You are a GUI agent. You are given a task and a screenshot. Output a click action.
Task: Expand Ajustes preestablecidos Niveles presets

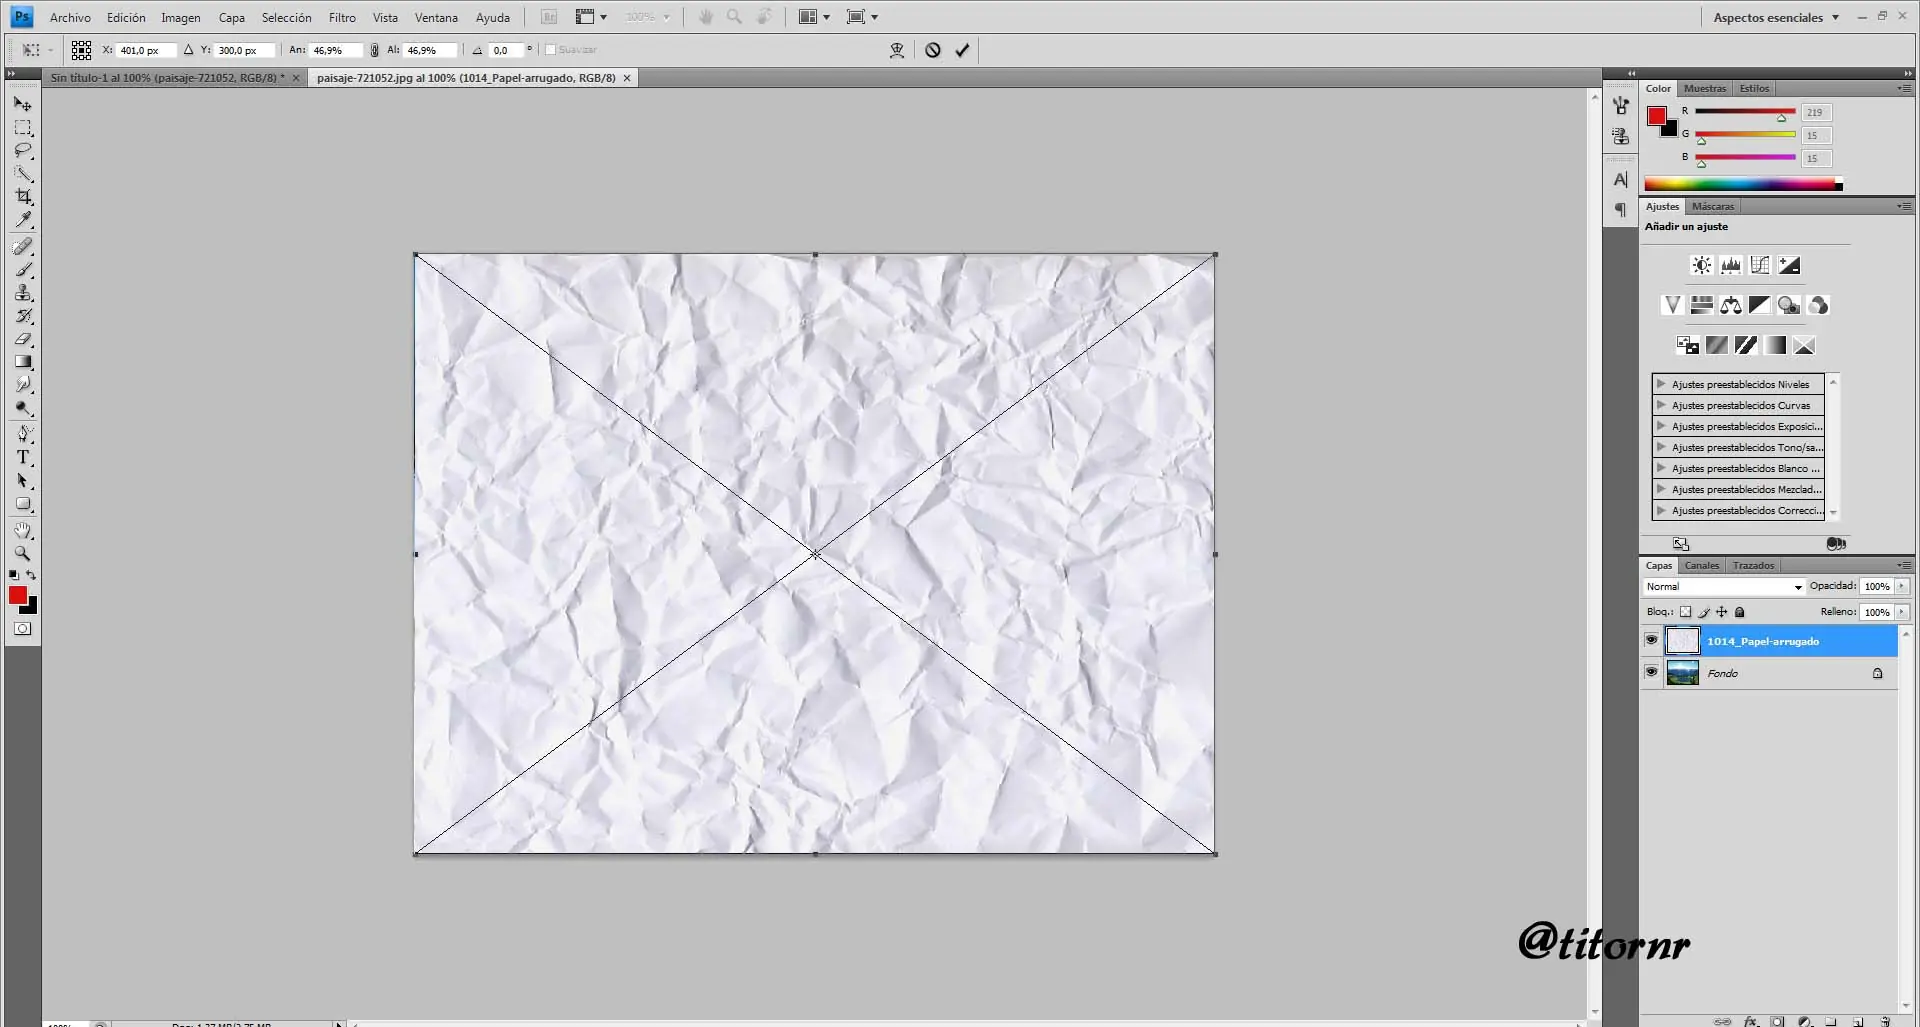pyautogui.click(x=1661, y=384)
